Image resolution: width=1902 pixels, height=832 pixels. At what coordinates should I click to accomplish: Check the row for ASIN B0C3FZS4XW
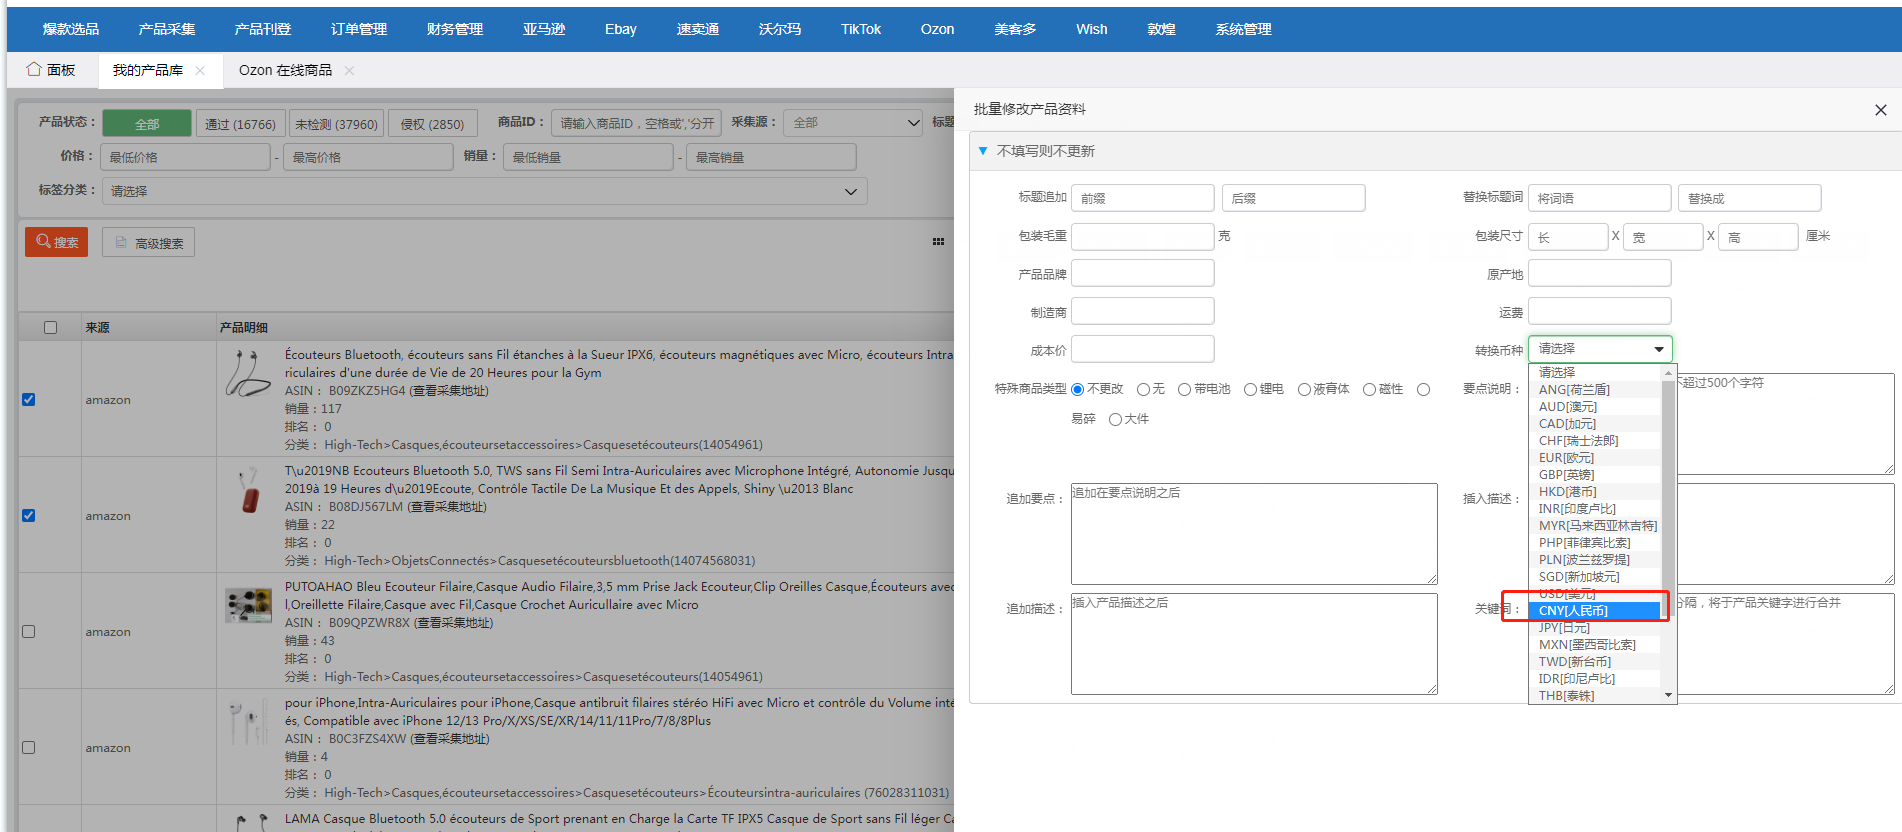pos(29,747)
